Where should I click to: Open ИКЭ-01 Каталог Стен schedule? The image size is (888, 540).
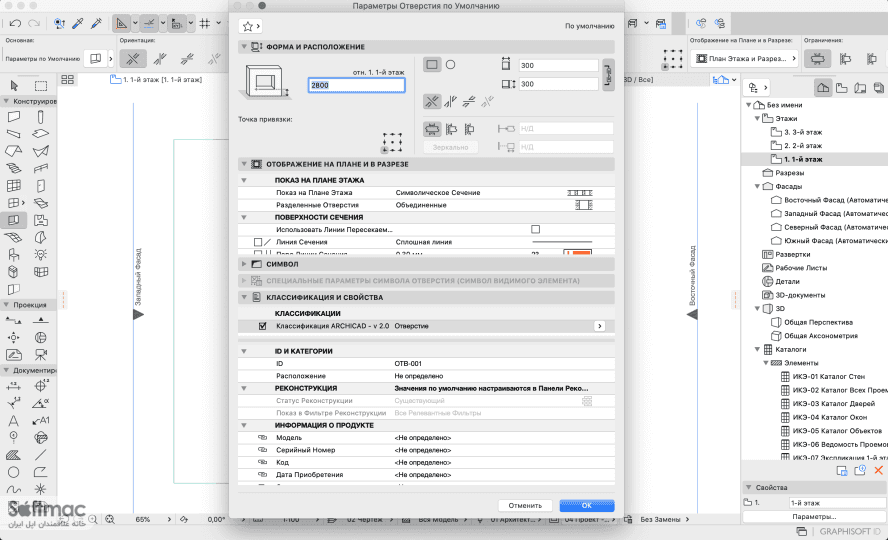[829, 376]
